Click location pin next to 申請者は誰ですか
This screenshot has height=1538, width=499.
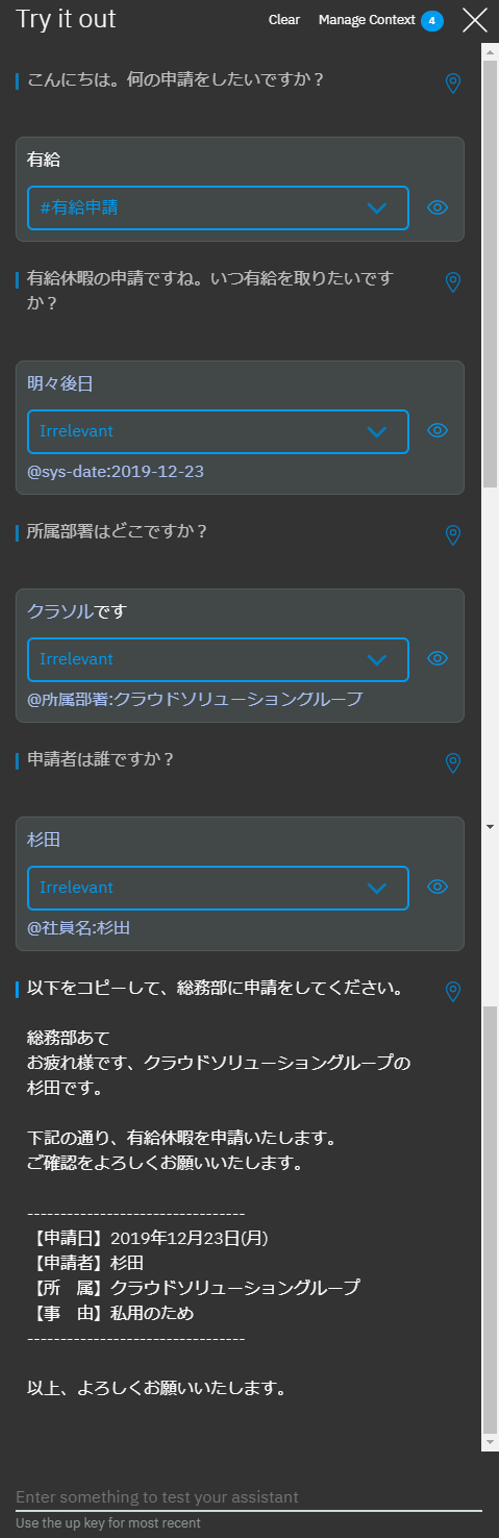point(452,763)
